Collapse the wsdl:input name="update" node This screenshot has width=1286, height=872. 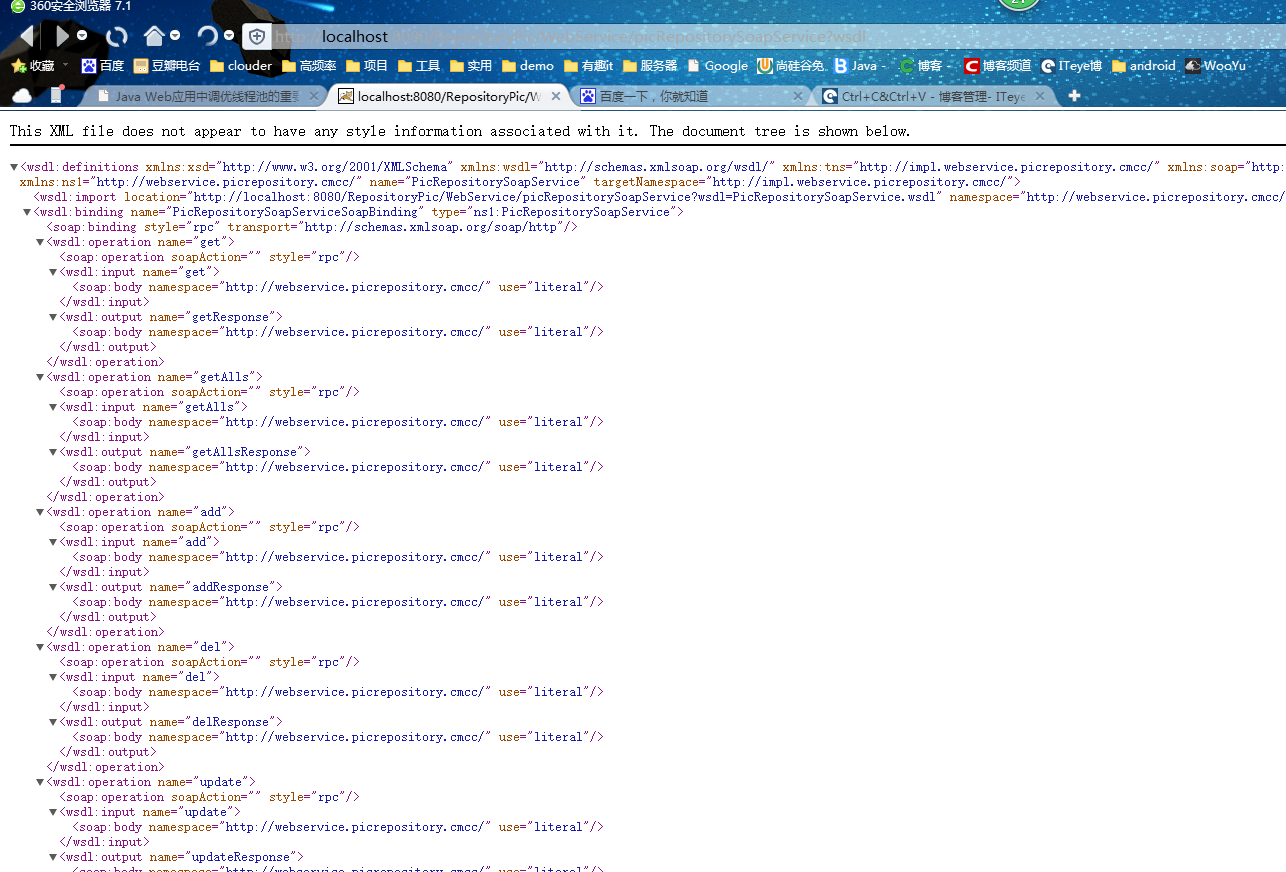(x=53, y=812)
